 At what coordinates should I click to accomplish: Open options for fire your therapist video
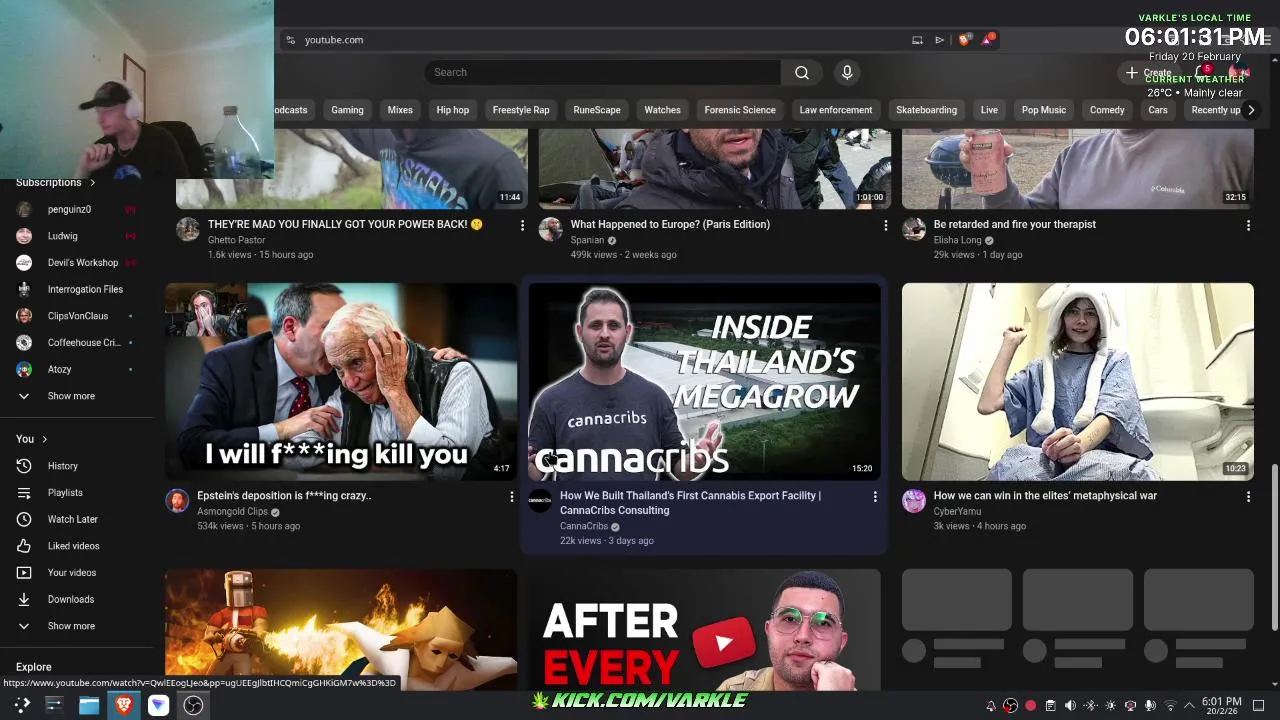[x=1248, y=226]
